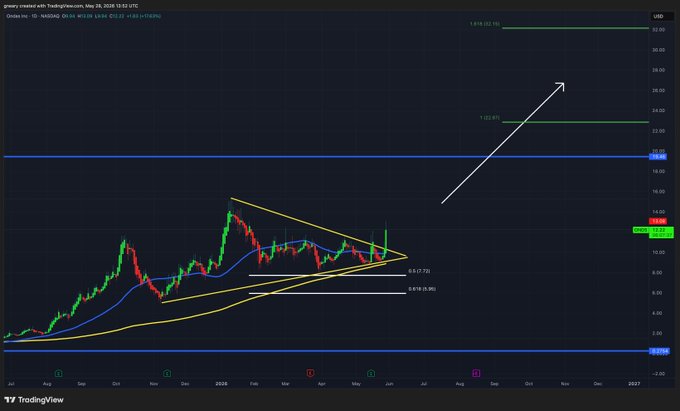Screen dimensions: 680x411
Task: Select the 0.618 (5.95) Fibonacci label
Action: pyautogui.click(x=422, y=288)
